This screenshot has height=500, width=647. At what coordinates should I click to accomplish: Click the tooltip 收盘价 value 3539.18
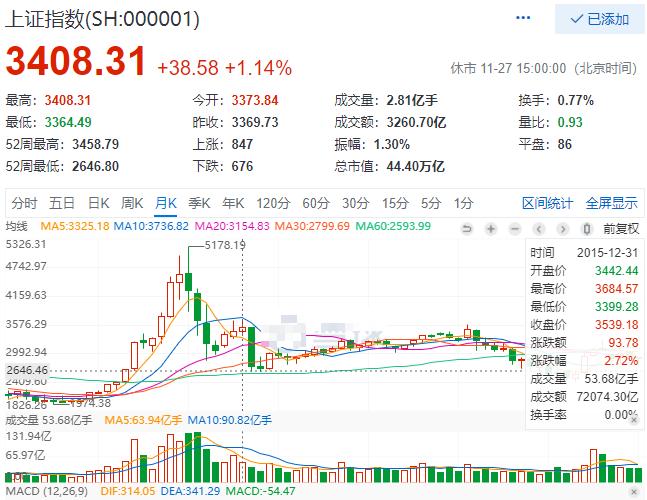pyautogui.click(x=616, y=325)
